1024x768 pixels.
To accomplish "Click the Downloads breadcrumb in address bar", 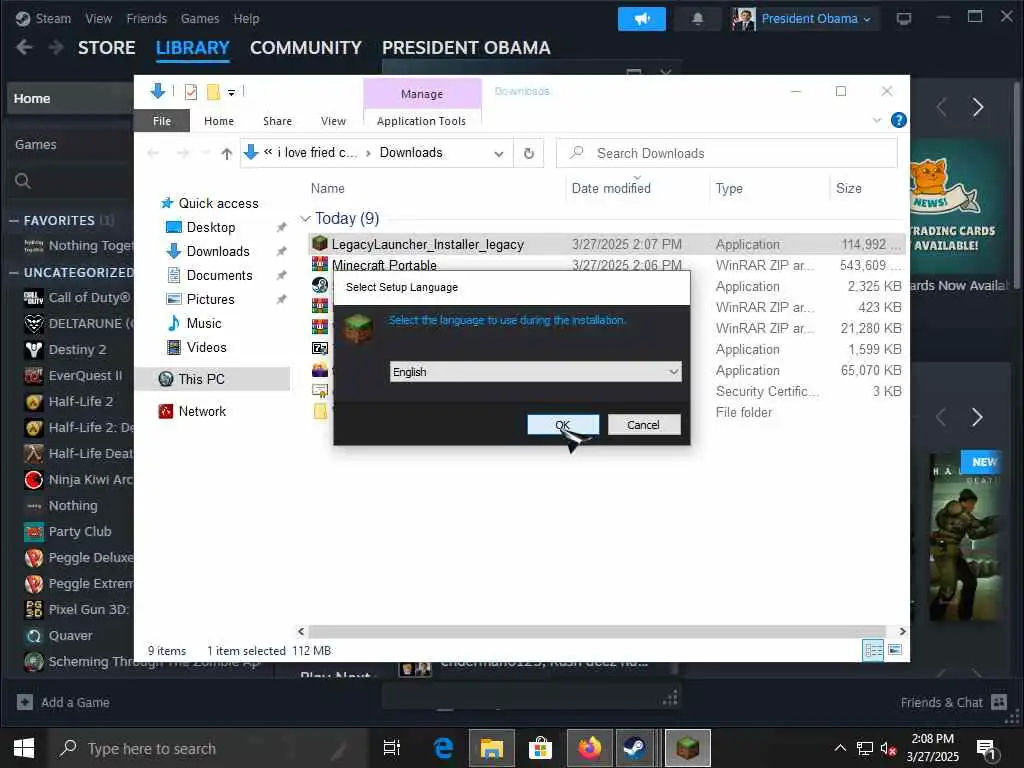I will tap(411, 152).
